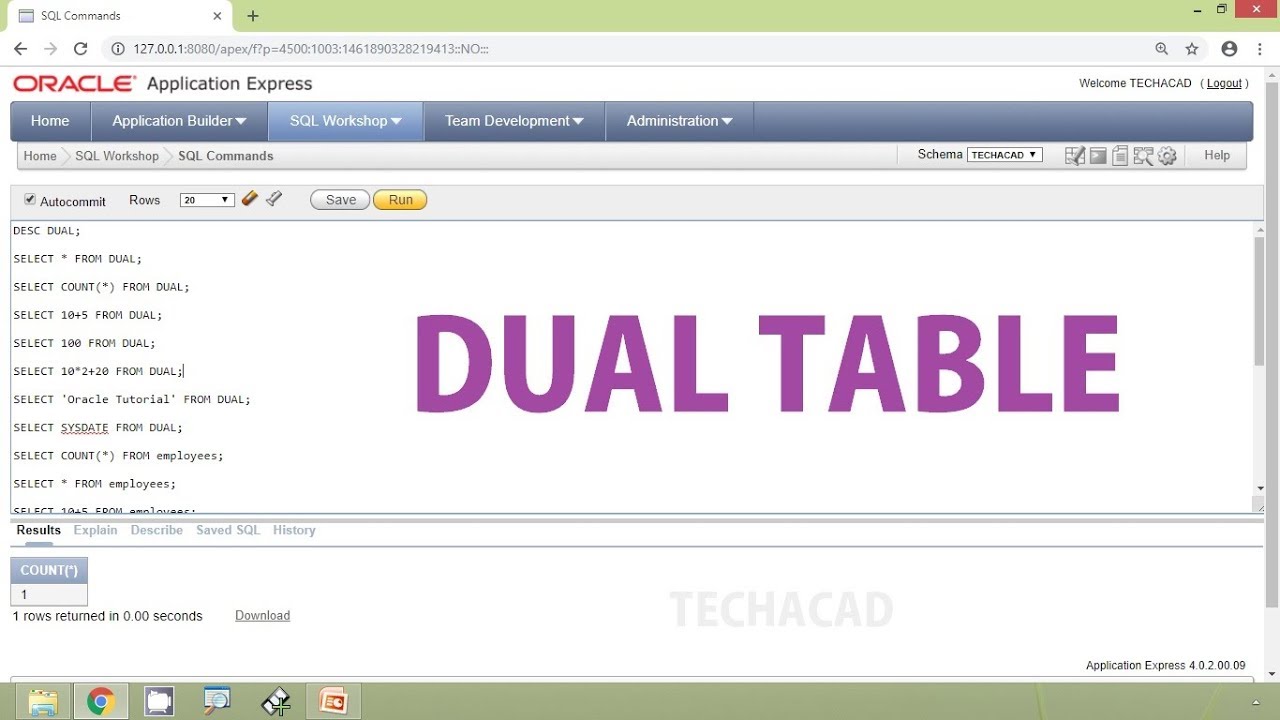Click the Home breadcrumb link

pos(40,156)
